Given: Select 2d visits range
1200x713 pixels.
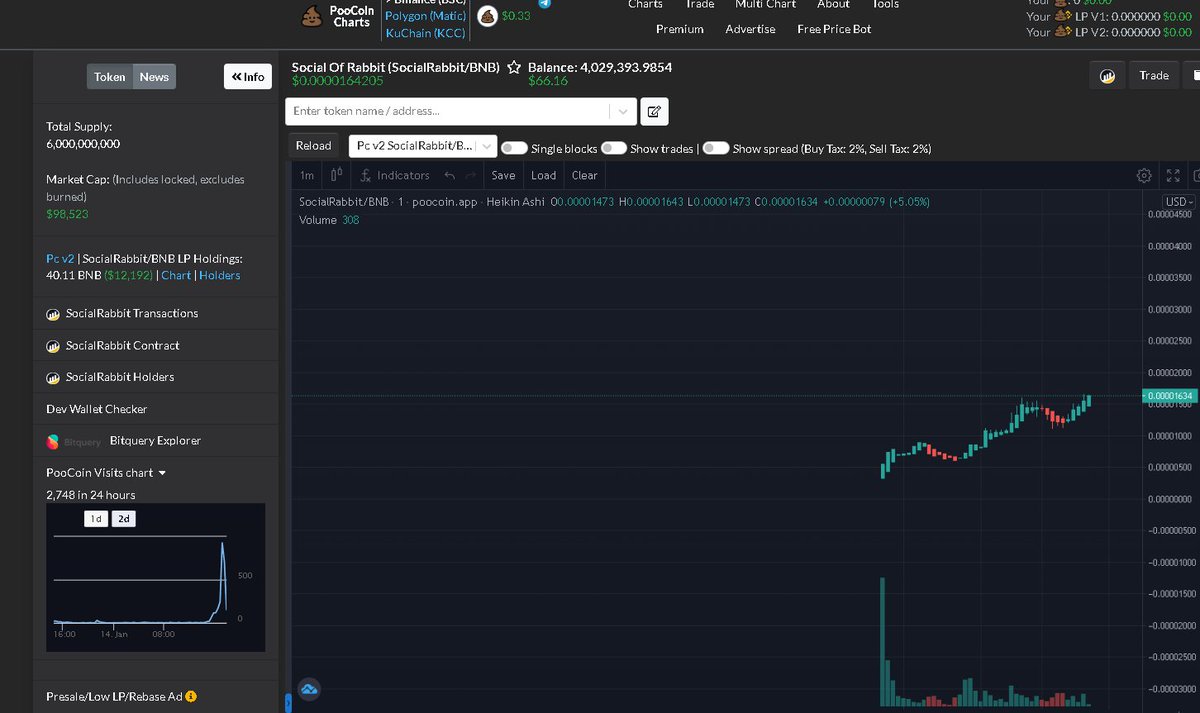Looking at the screenshot, I should point(124,519).
